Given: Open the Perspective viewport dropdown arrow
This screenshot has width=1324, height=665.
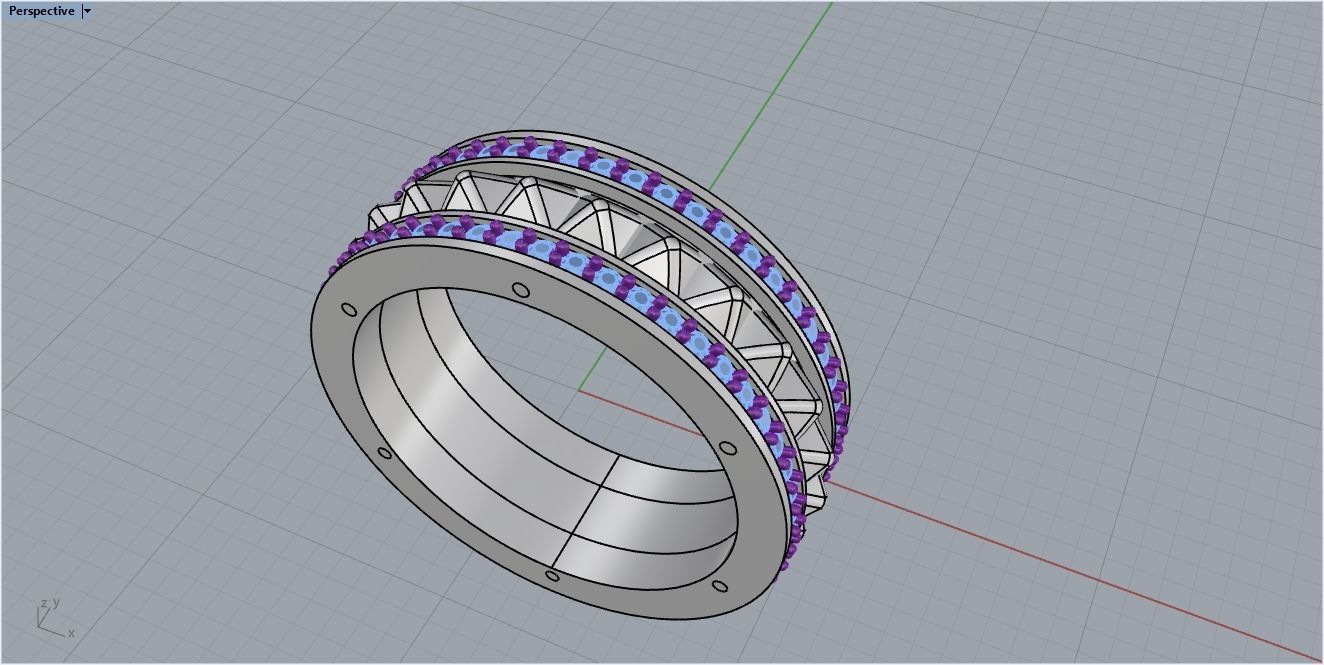Looking at the screenshot, I should click(x=88, y=11).
